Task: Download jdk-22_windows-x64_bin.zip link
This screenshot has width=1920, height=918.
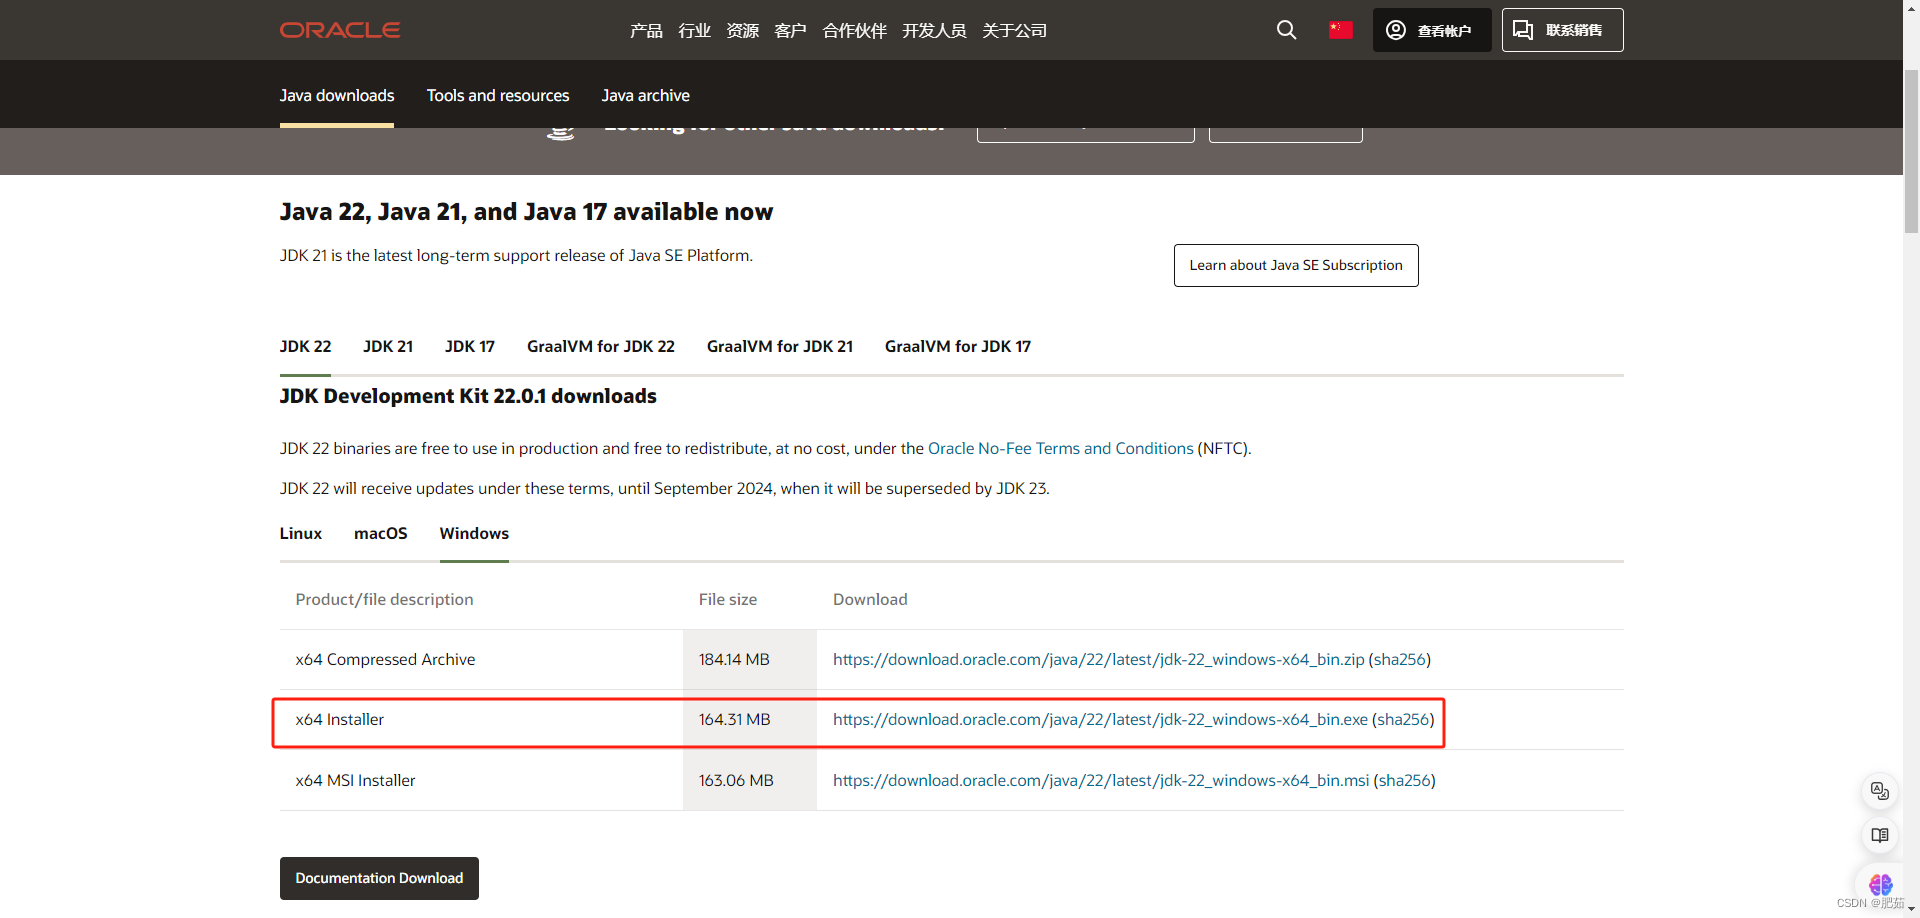Action: [x=1098, y=659]
